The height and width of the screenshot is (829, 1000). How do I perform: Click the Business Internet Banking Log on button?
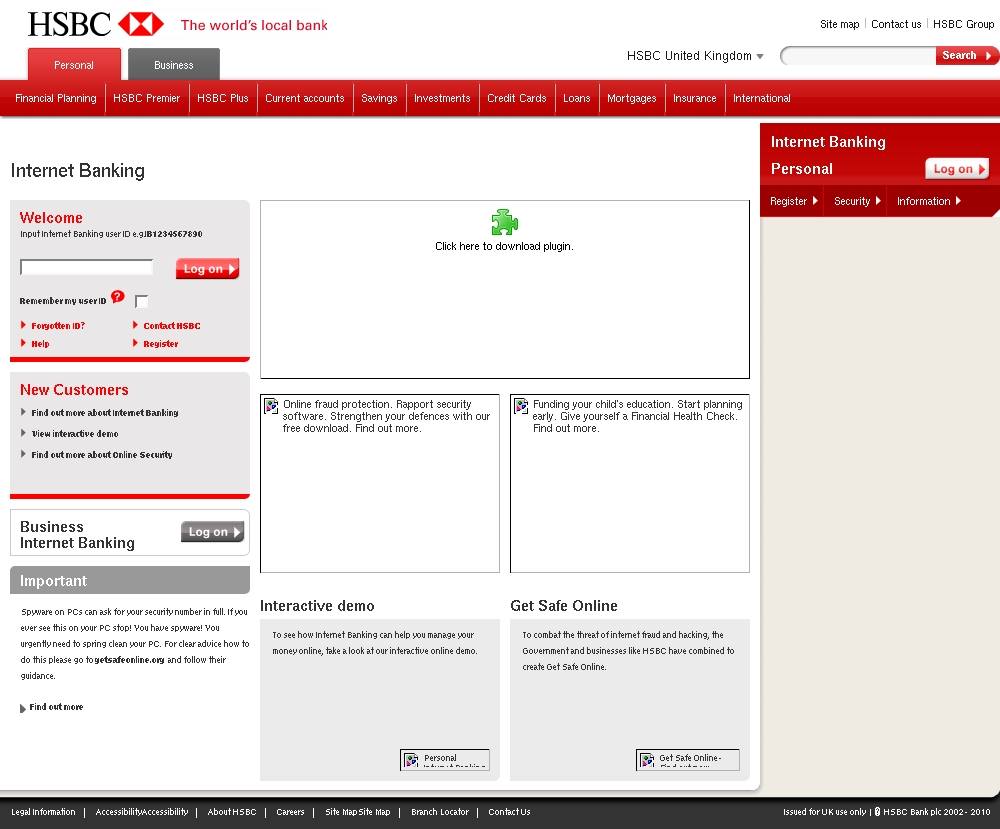point(212,531)
